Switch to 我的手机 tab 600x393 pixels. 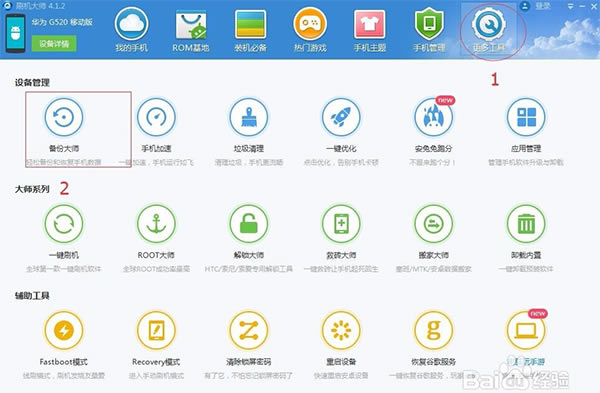[x=131, y=30]
